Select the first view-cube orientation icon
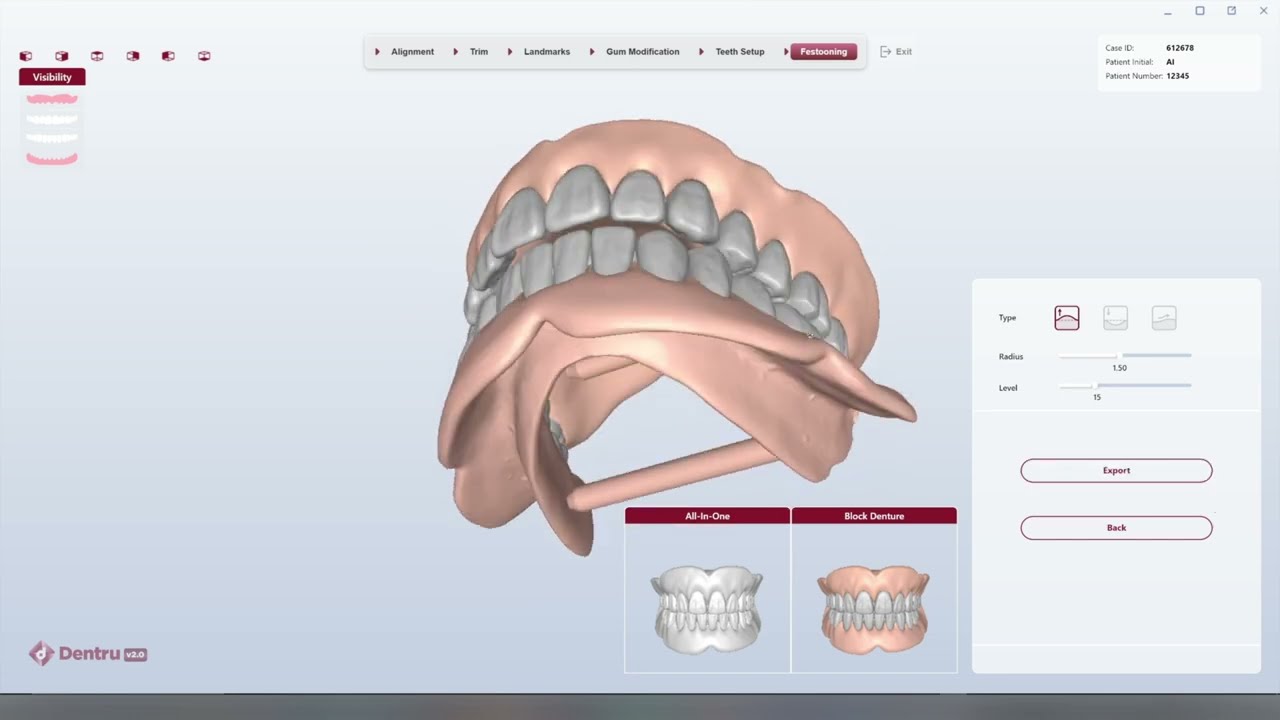This screenshot has height=720, width=1280. point(26,56)
